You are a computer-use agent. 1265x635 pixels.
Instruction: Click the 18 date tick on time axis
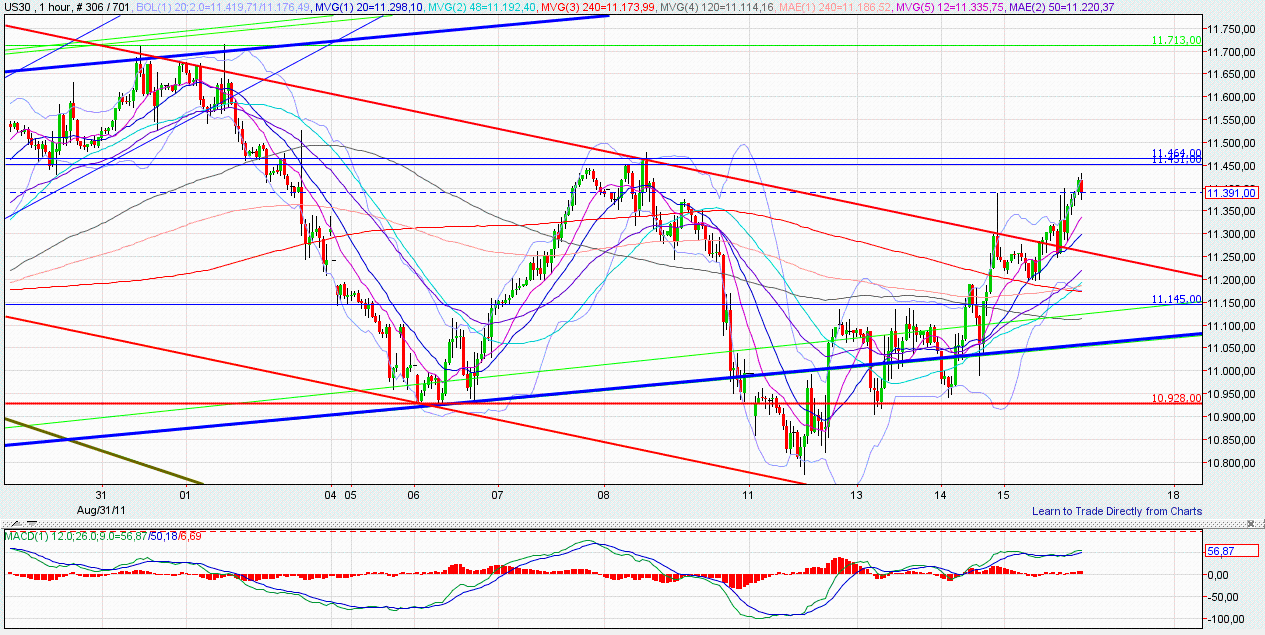click(x=1172, y=495)
